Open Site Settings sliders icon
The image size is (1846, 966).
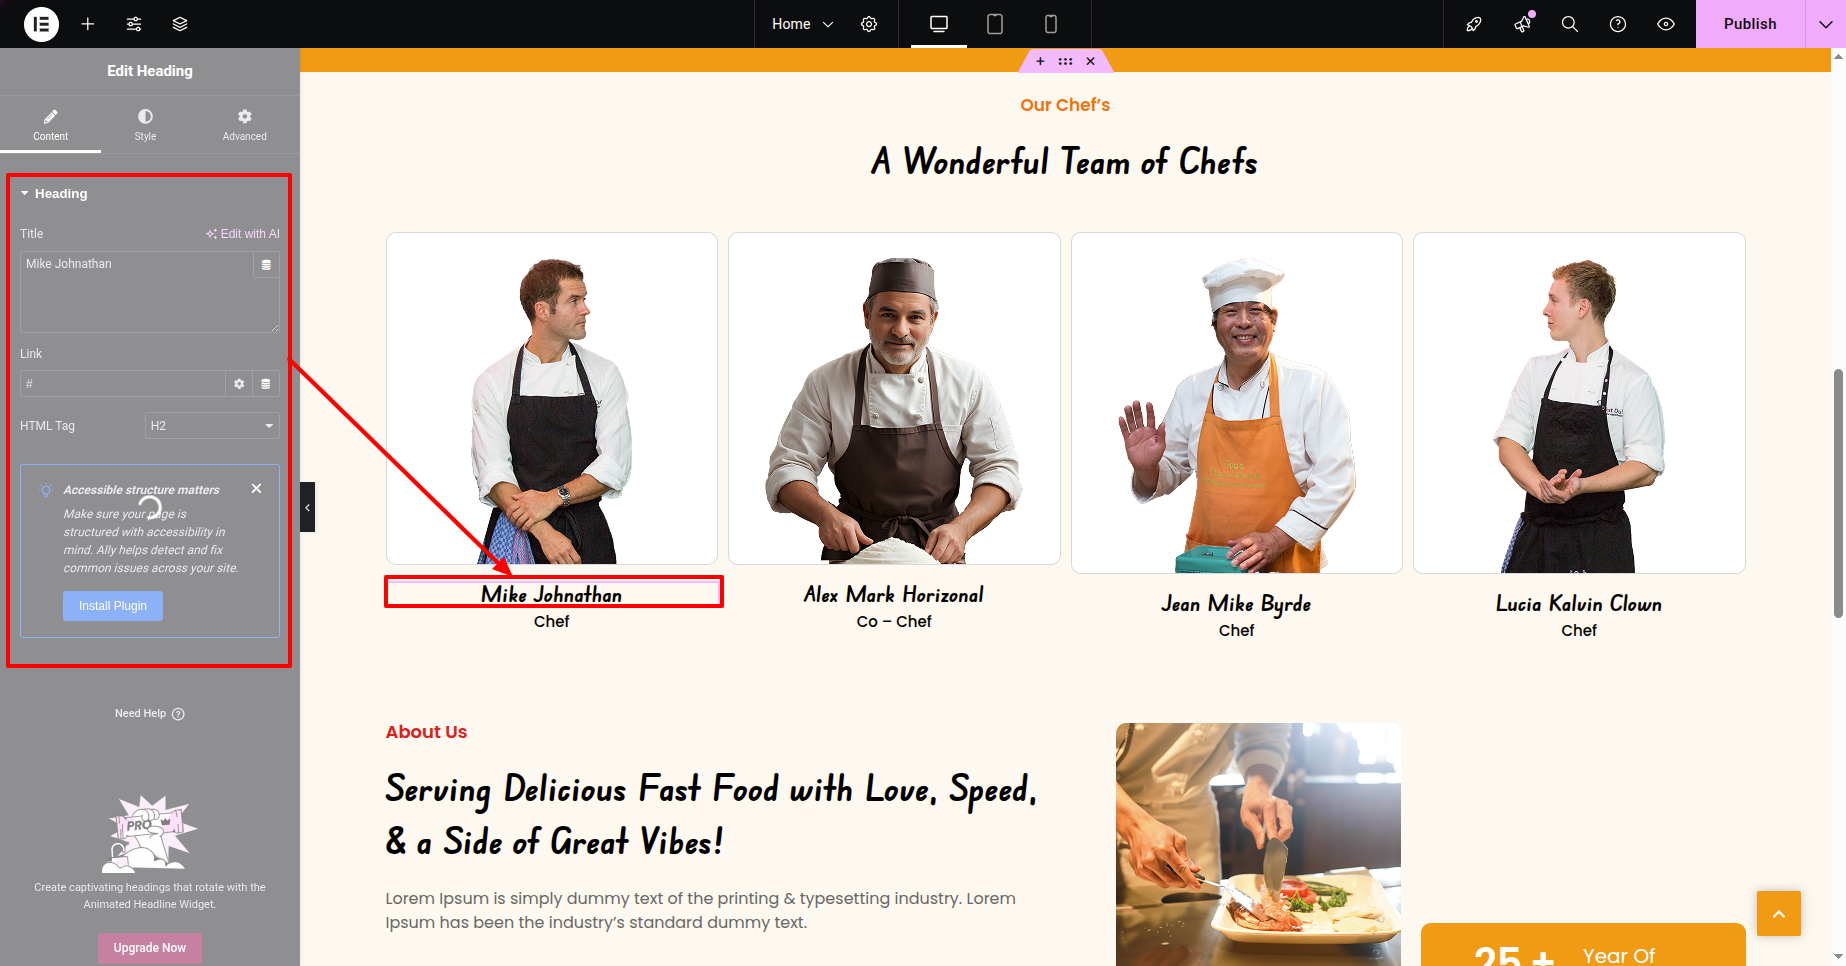134,24
